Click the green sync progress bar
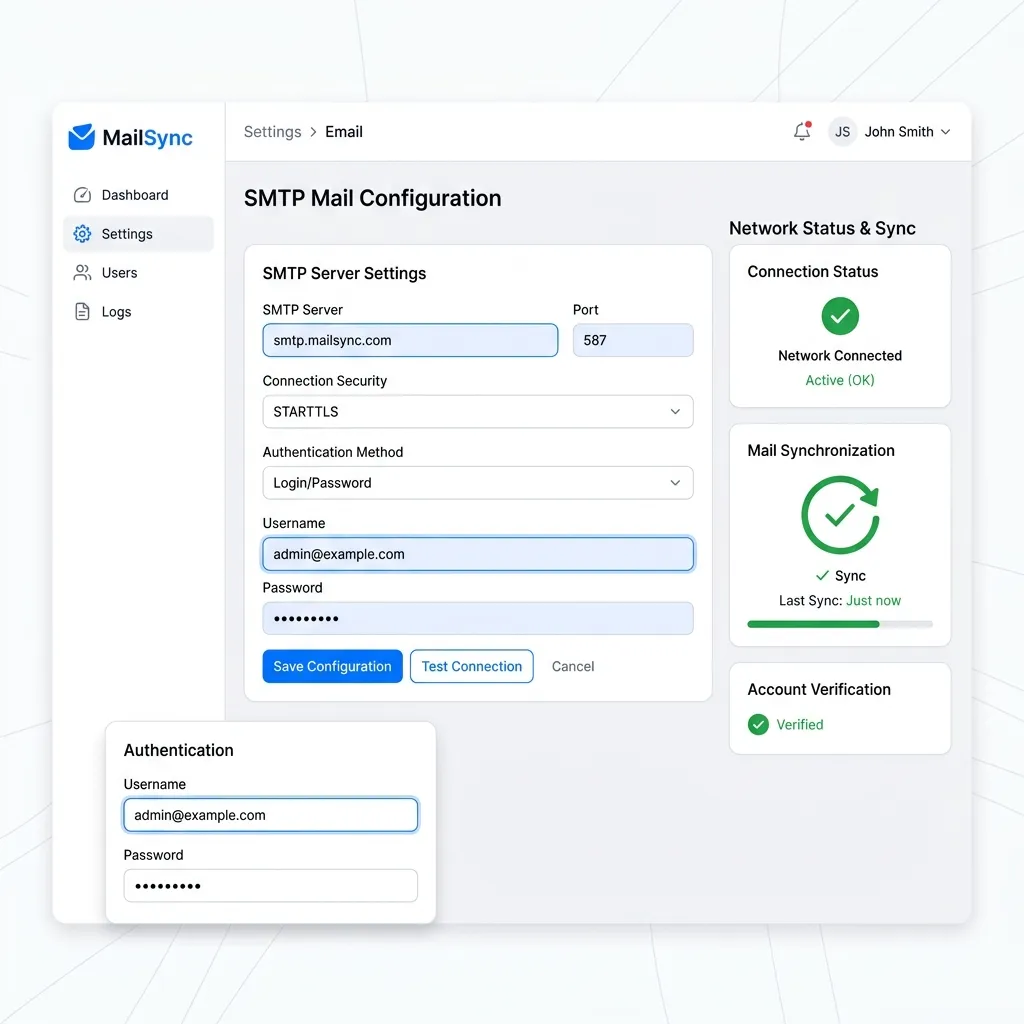The image size is (1024, 1024). point(840,624)
